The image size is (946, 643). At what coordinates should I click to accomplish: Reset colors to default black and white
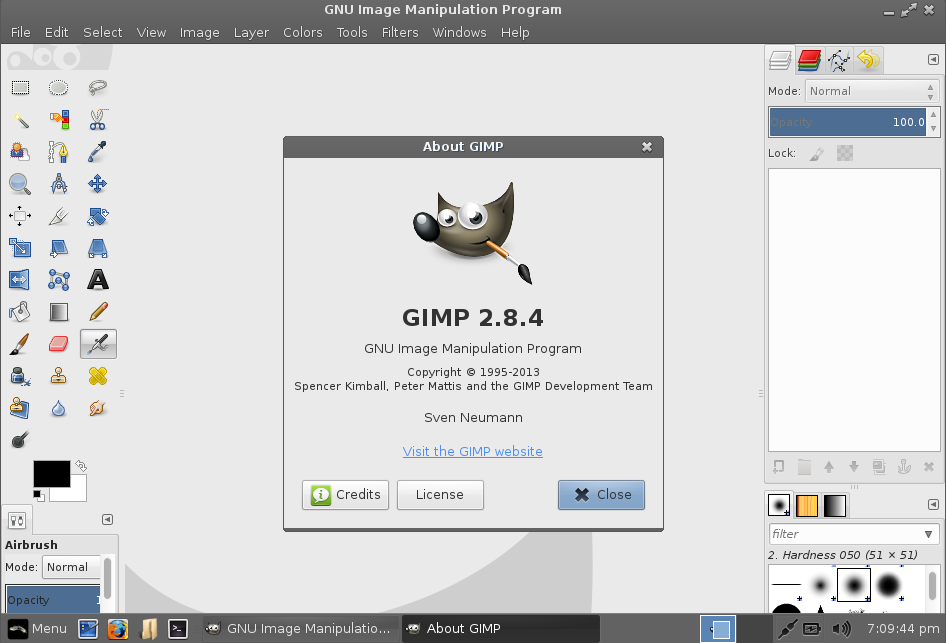pyautogui.click(x=39, y=496)
